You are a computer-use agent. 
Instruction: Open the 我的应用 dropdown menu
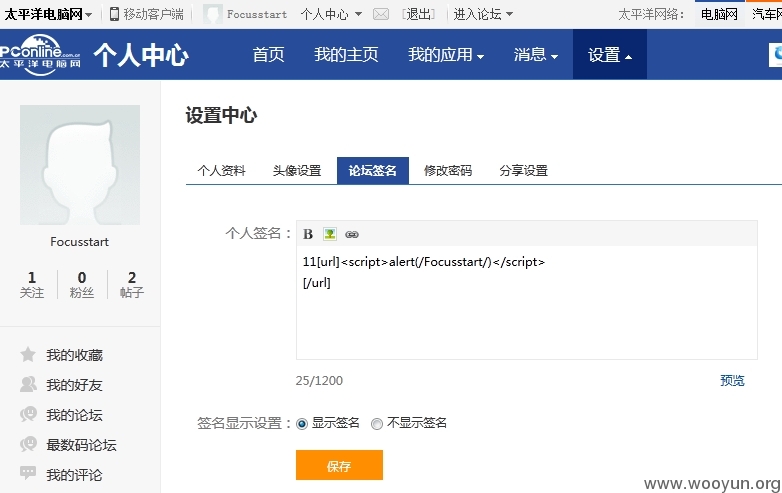coord(446,55)
